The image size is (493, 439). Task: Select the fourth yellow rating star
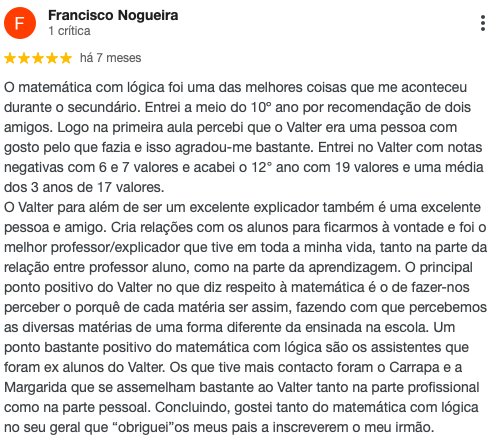[52, 58]
